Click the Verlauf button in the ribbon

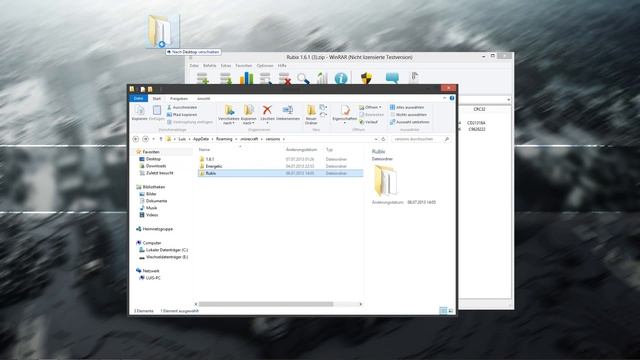tap(369, 122)
